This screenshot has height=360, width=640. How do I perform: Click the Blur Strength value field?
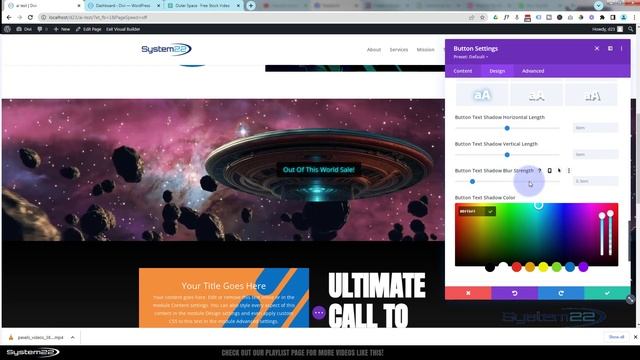[595, 181]
